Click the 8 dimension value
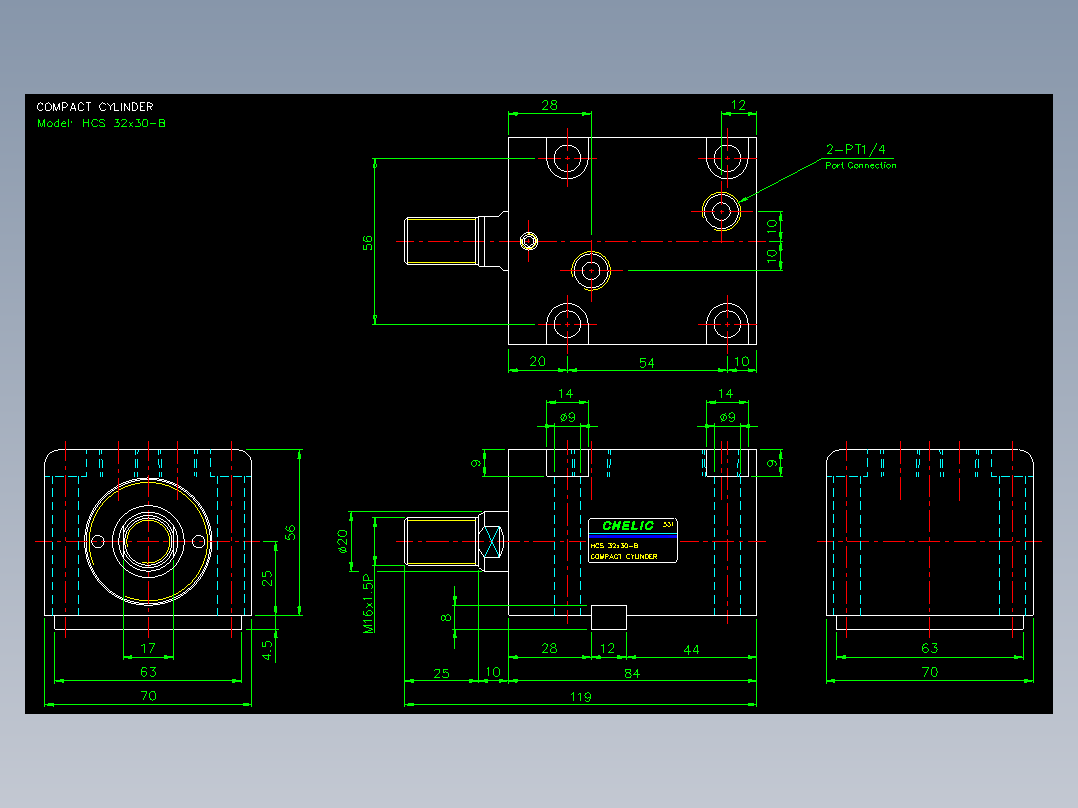Screen dimensions: 1078x808 tap(446, 618)
